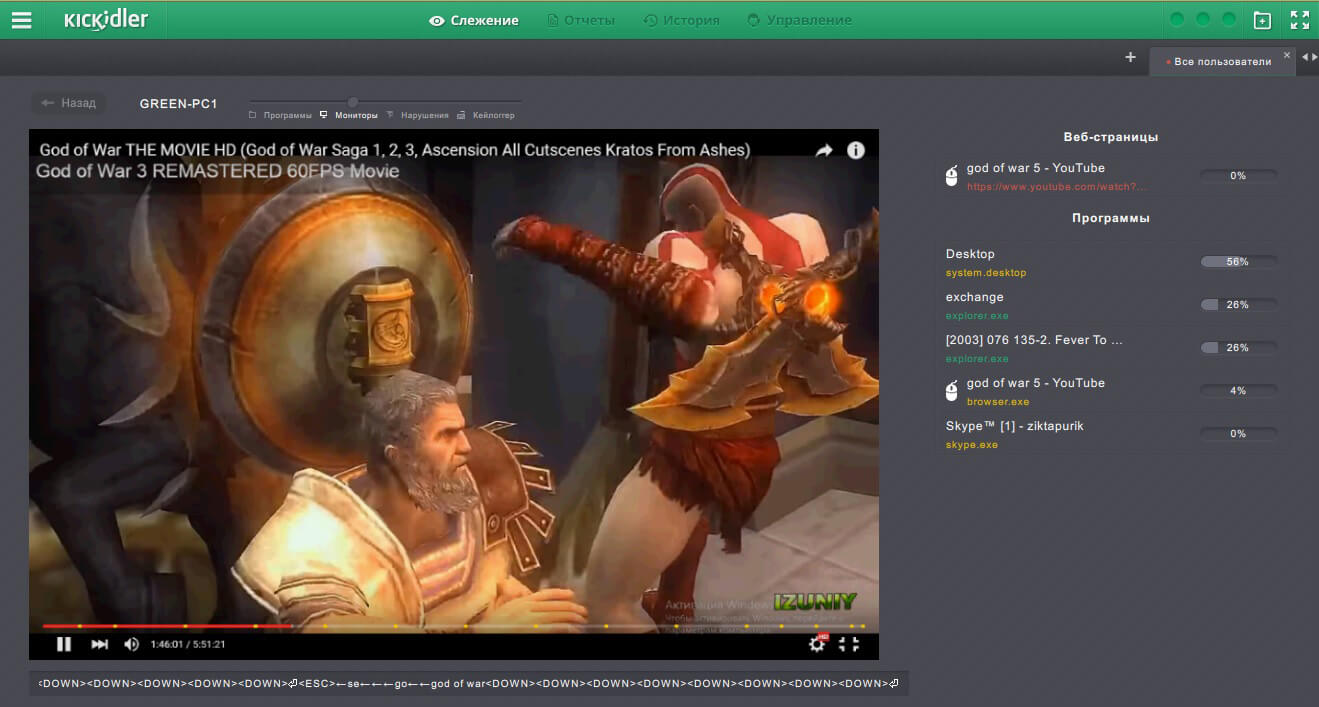Click the browser.exe process name

coord(998,402)
